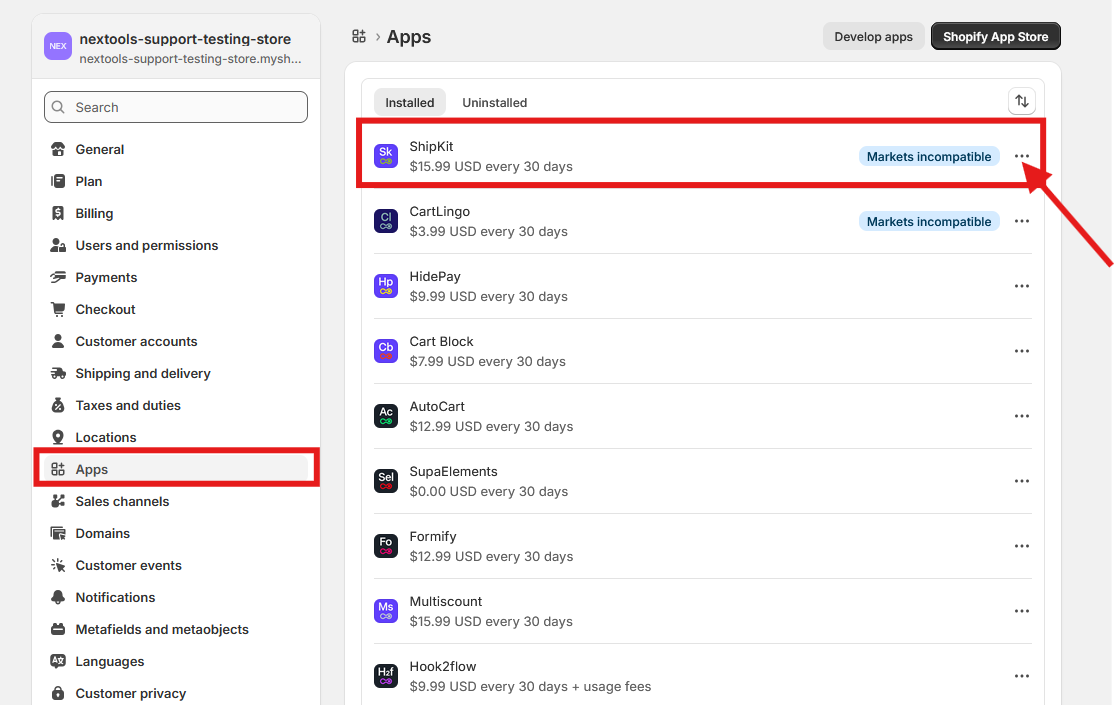This screenshot has height=705, width=1114.
Task: Click the sort apps arrows icon
Action: coord(1021,101)
